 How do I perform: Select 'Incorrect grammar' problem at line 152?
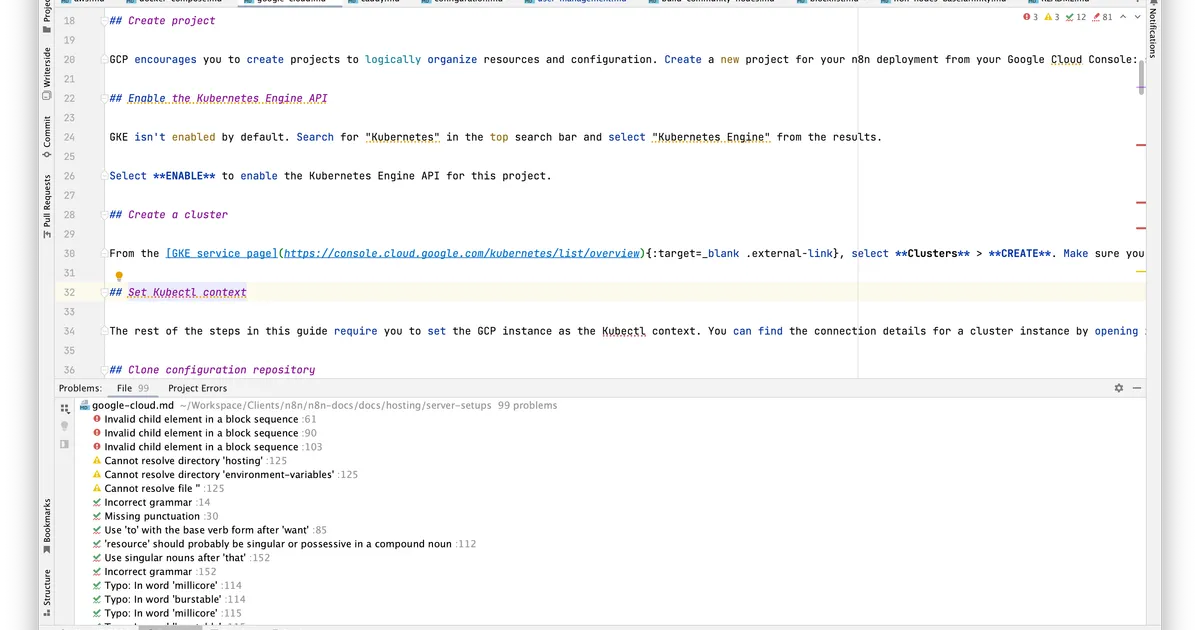click(154, 572)
